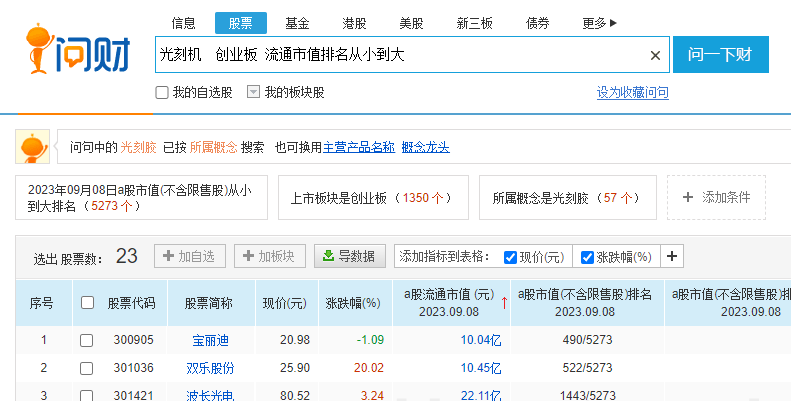Click the 490/5273 ranking cell
This screenshot has height=401, width=791.
pos(587,340)
